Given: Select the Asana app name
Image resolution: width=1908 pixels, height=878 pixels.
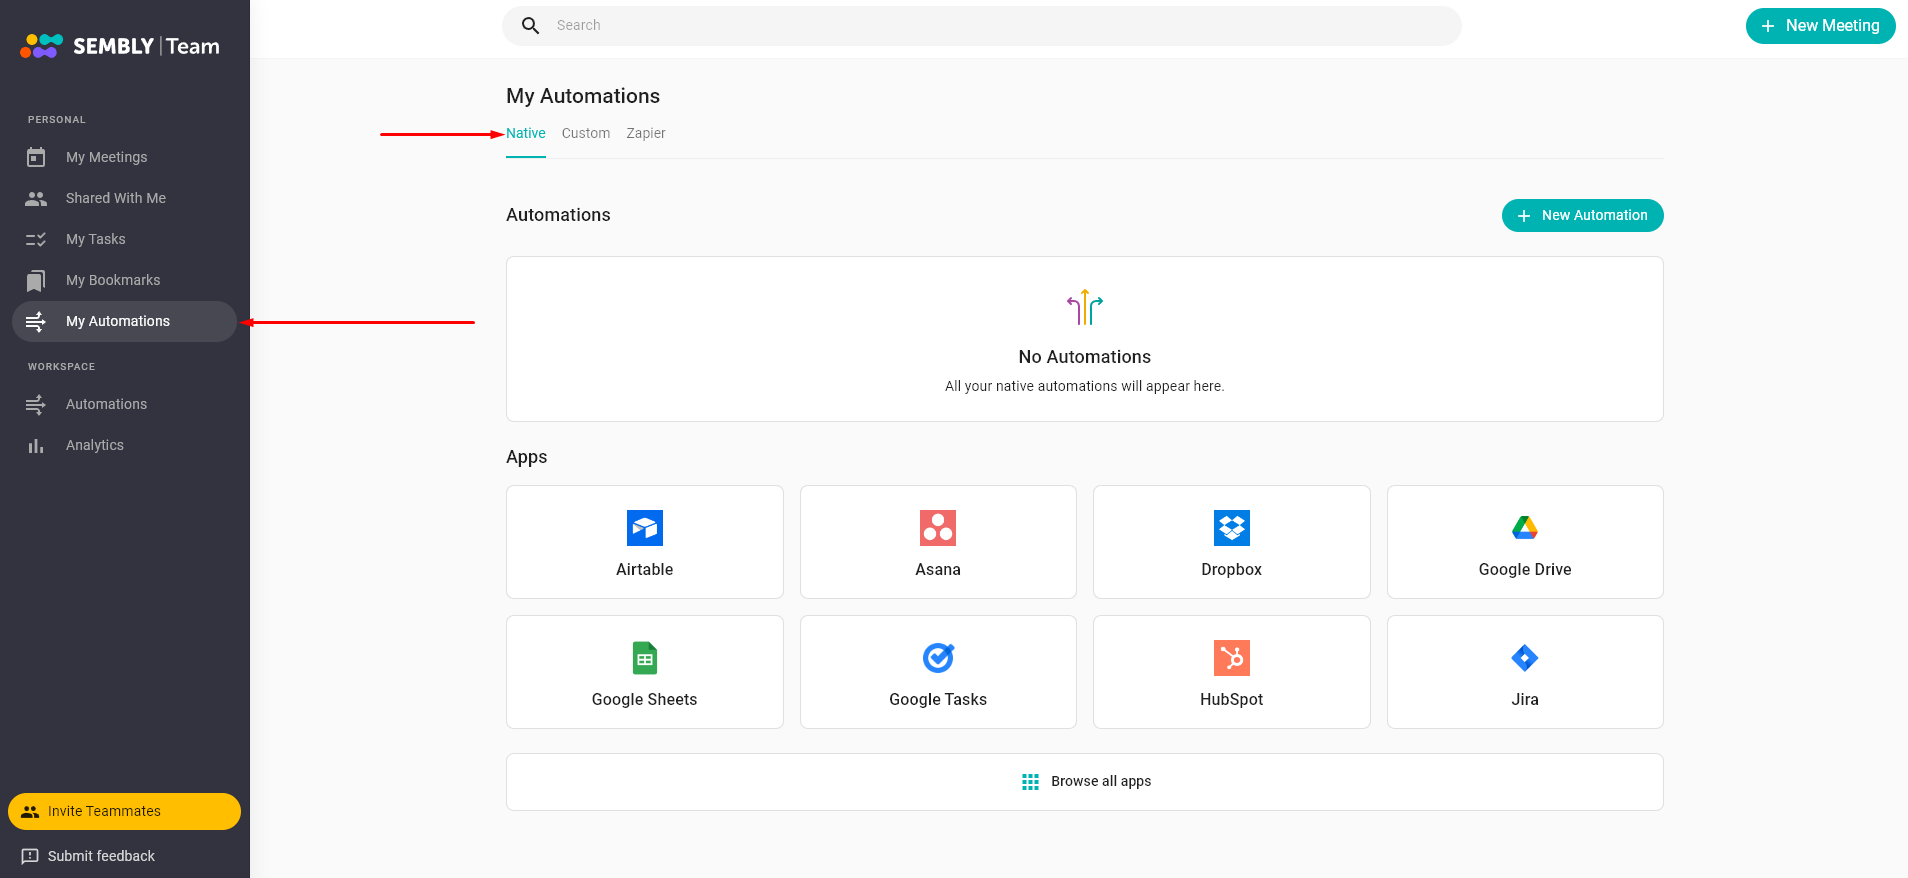Looking at the screenshot, I should [x=938, y=569].
